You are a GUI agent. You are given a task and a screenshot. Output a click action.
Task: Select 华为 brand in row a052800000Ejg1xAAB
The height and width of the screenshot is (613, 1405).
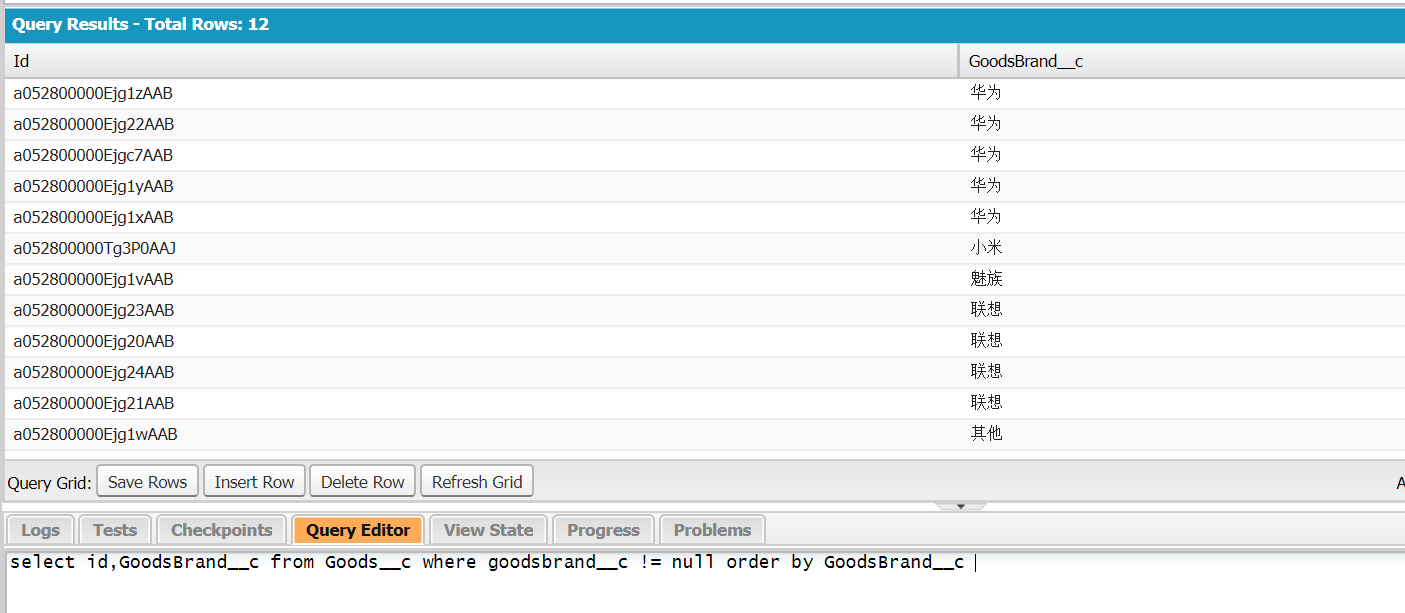[x=1182, y=217]
